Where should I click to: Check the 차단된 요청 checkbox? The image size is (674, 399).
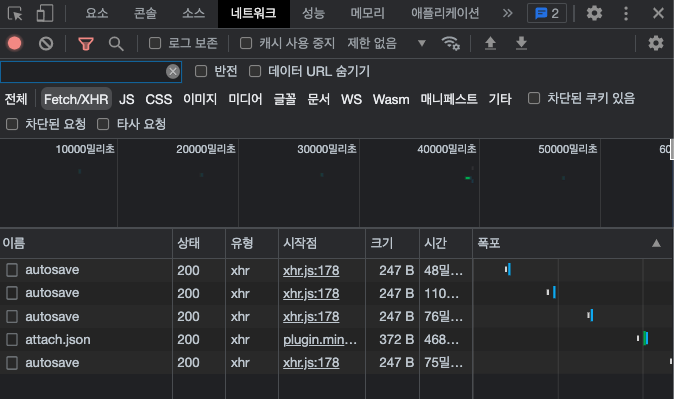[12, 124]
